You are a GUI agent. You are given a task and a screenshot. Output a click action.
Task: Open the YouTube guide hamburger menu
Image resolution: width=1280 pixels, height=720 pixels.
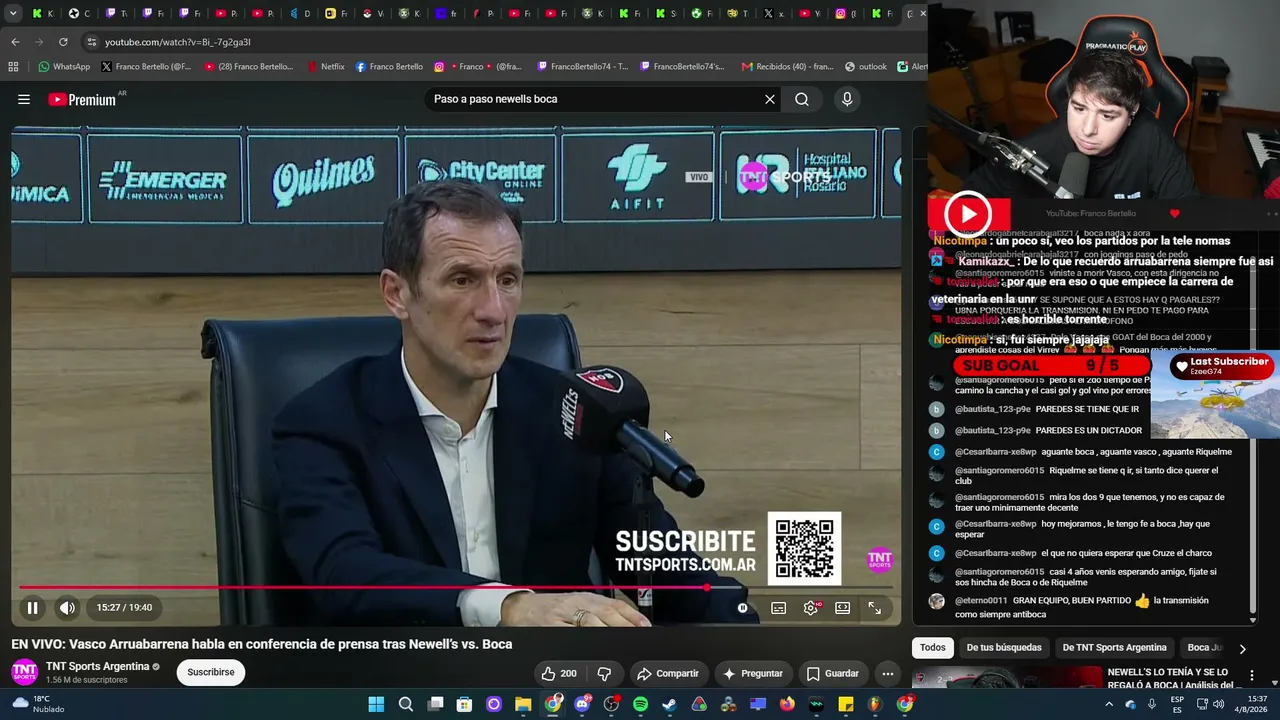24,99
